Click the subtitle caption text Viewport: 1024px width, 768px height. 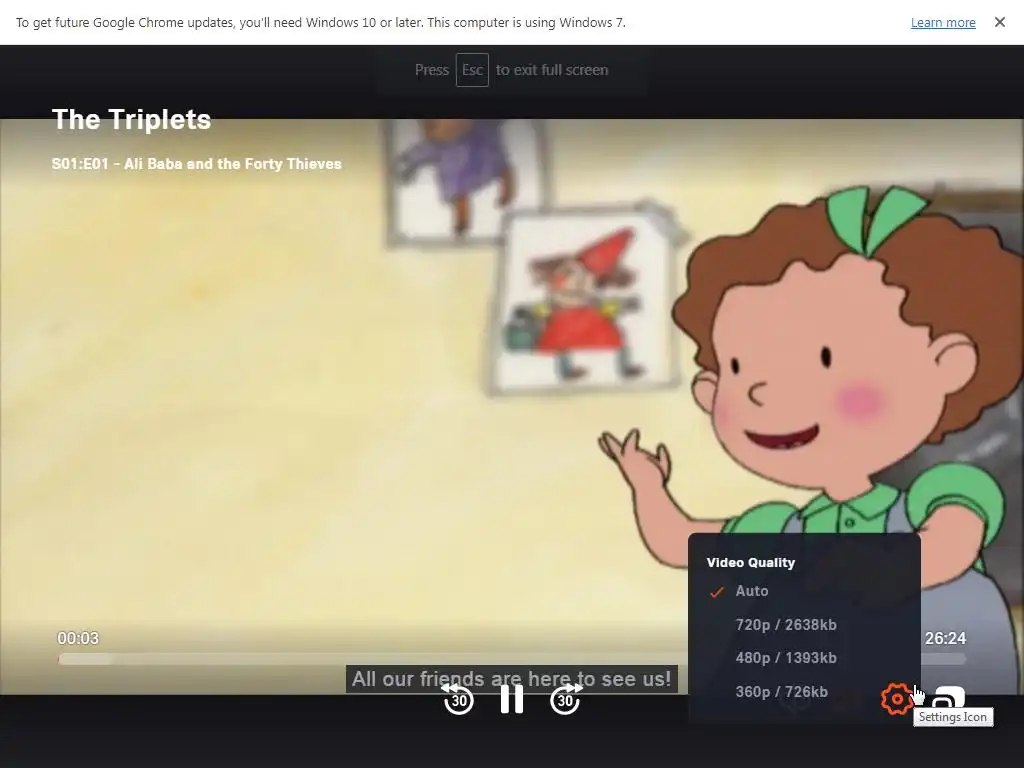(x=511, y=679)
